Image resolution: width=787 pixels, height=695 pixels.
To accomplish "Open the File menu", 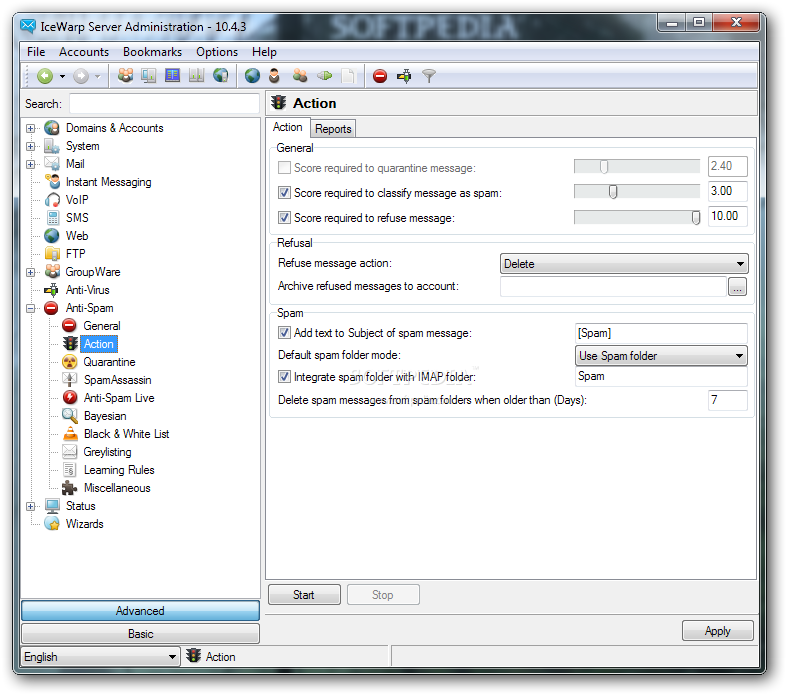I will pyautogui.click(x=36, y=52).
